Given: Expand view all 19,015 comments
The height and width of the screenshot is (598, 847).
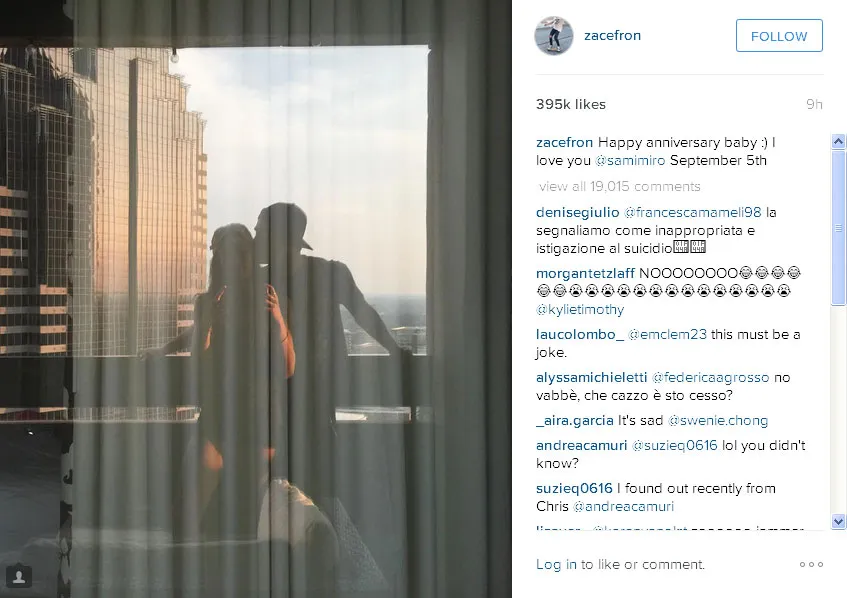Looking at the screenshot, I should point(620,186).
